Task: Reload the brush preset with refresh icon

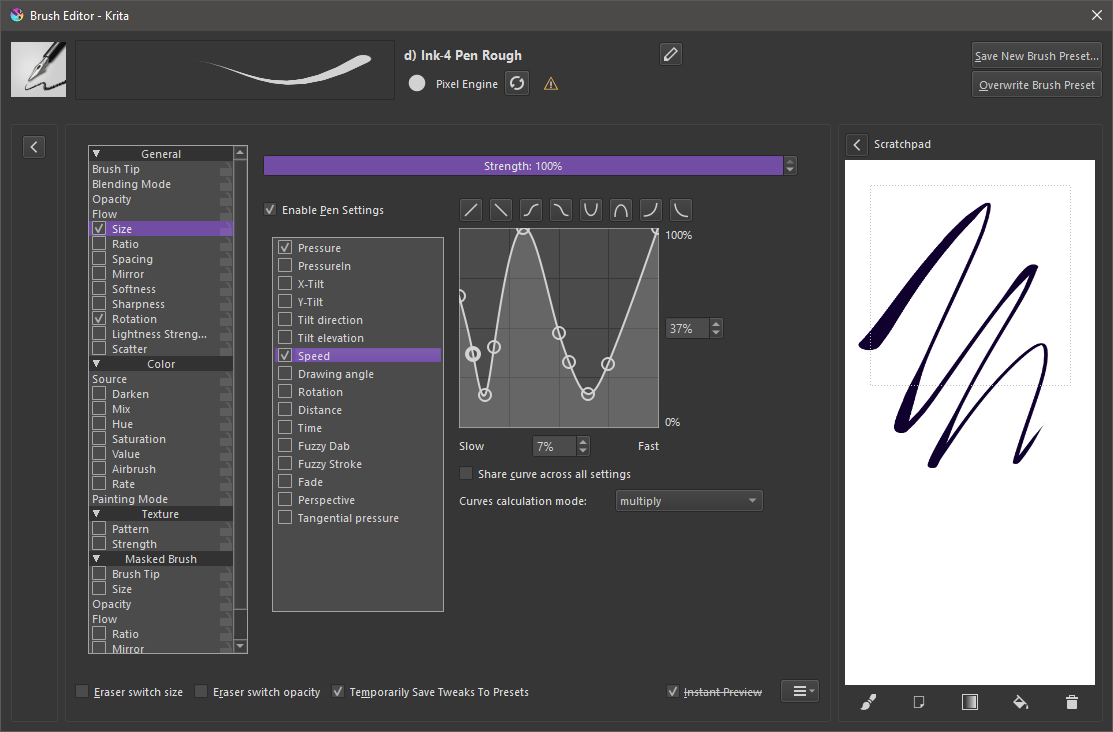Action: tap(517, 84)
